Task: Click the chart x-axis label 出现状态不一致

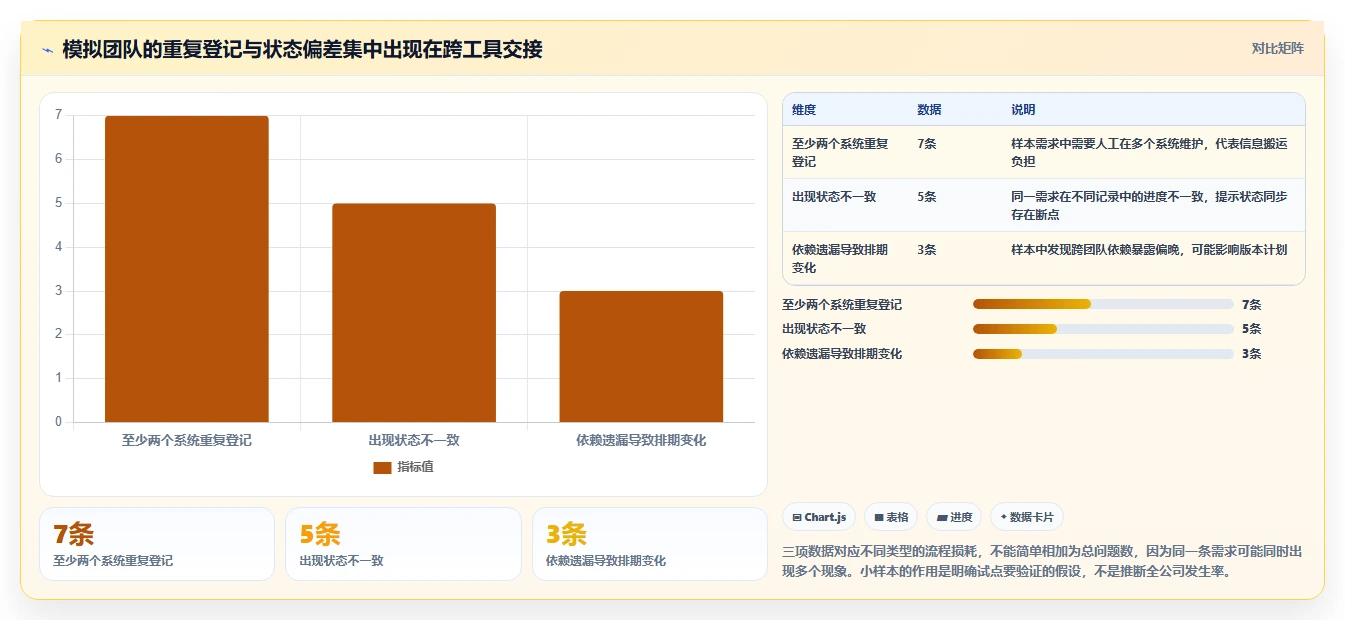Action: [414, 440]
